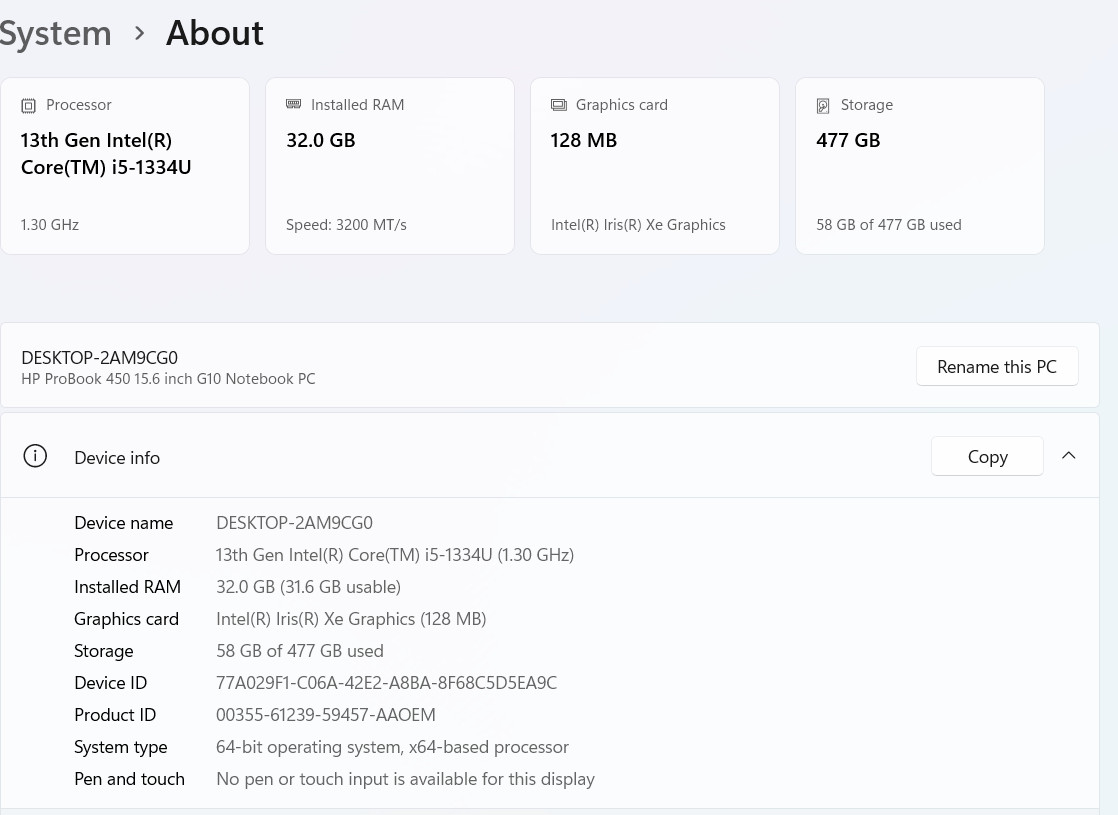Click the Pen and touch label
1118x815 pixels.
(x=130, y=779)
